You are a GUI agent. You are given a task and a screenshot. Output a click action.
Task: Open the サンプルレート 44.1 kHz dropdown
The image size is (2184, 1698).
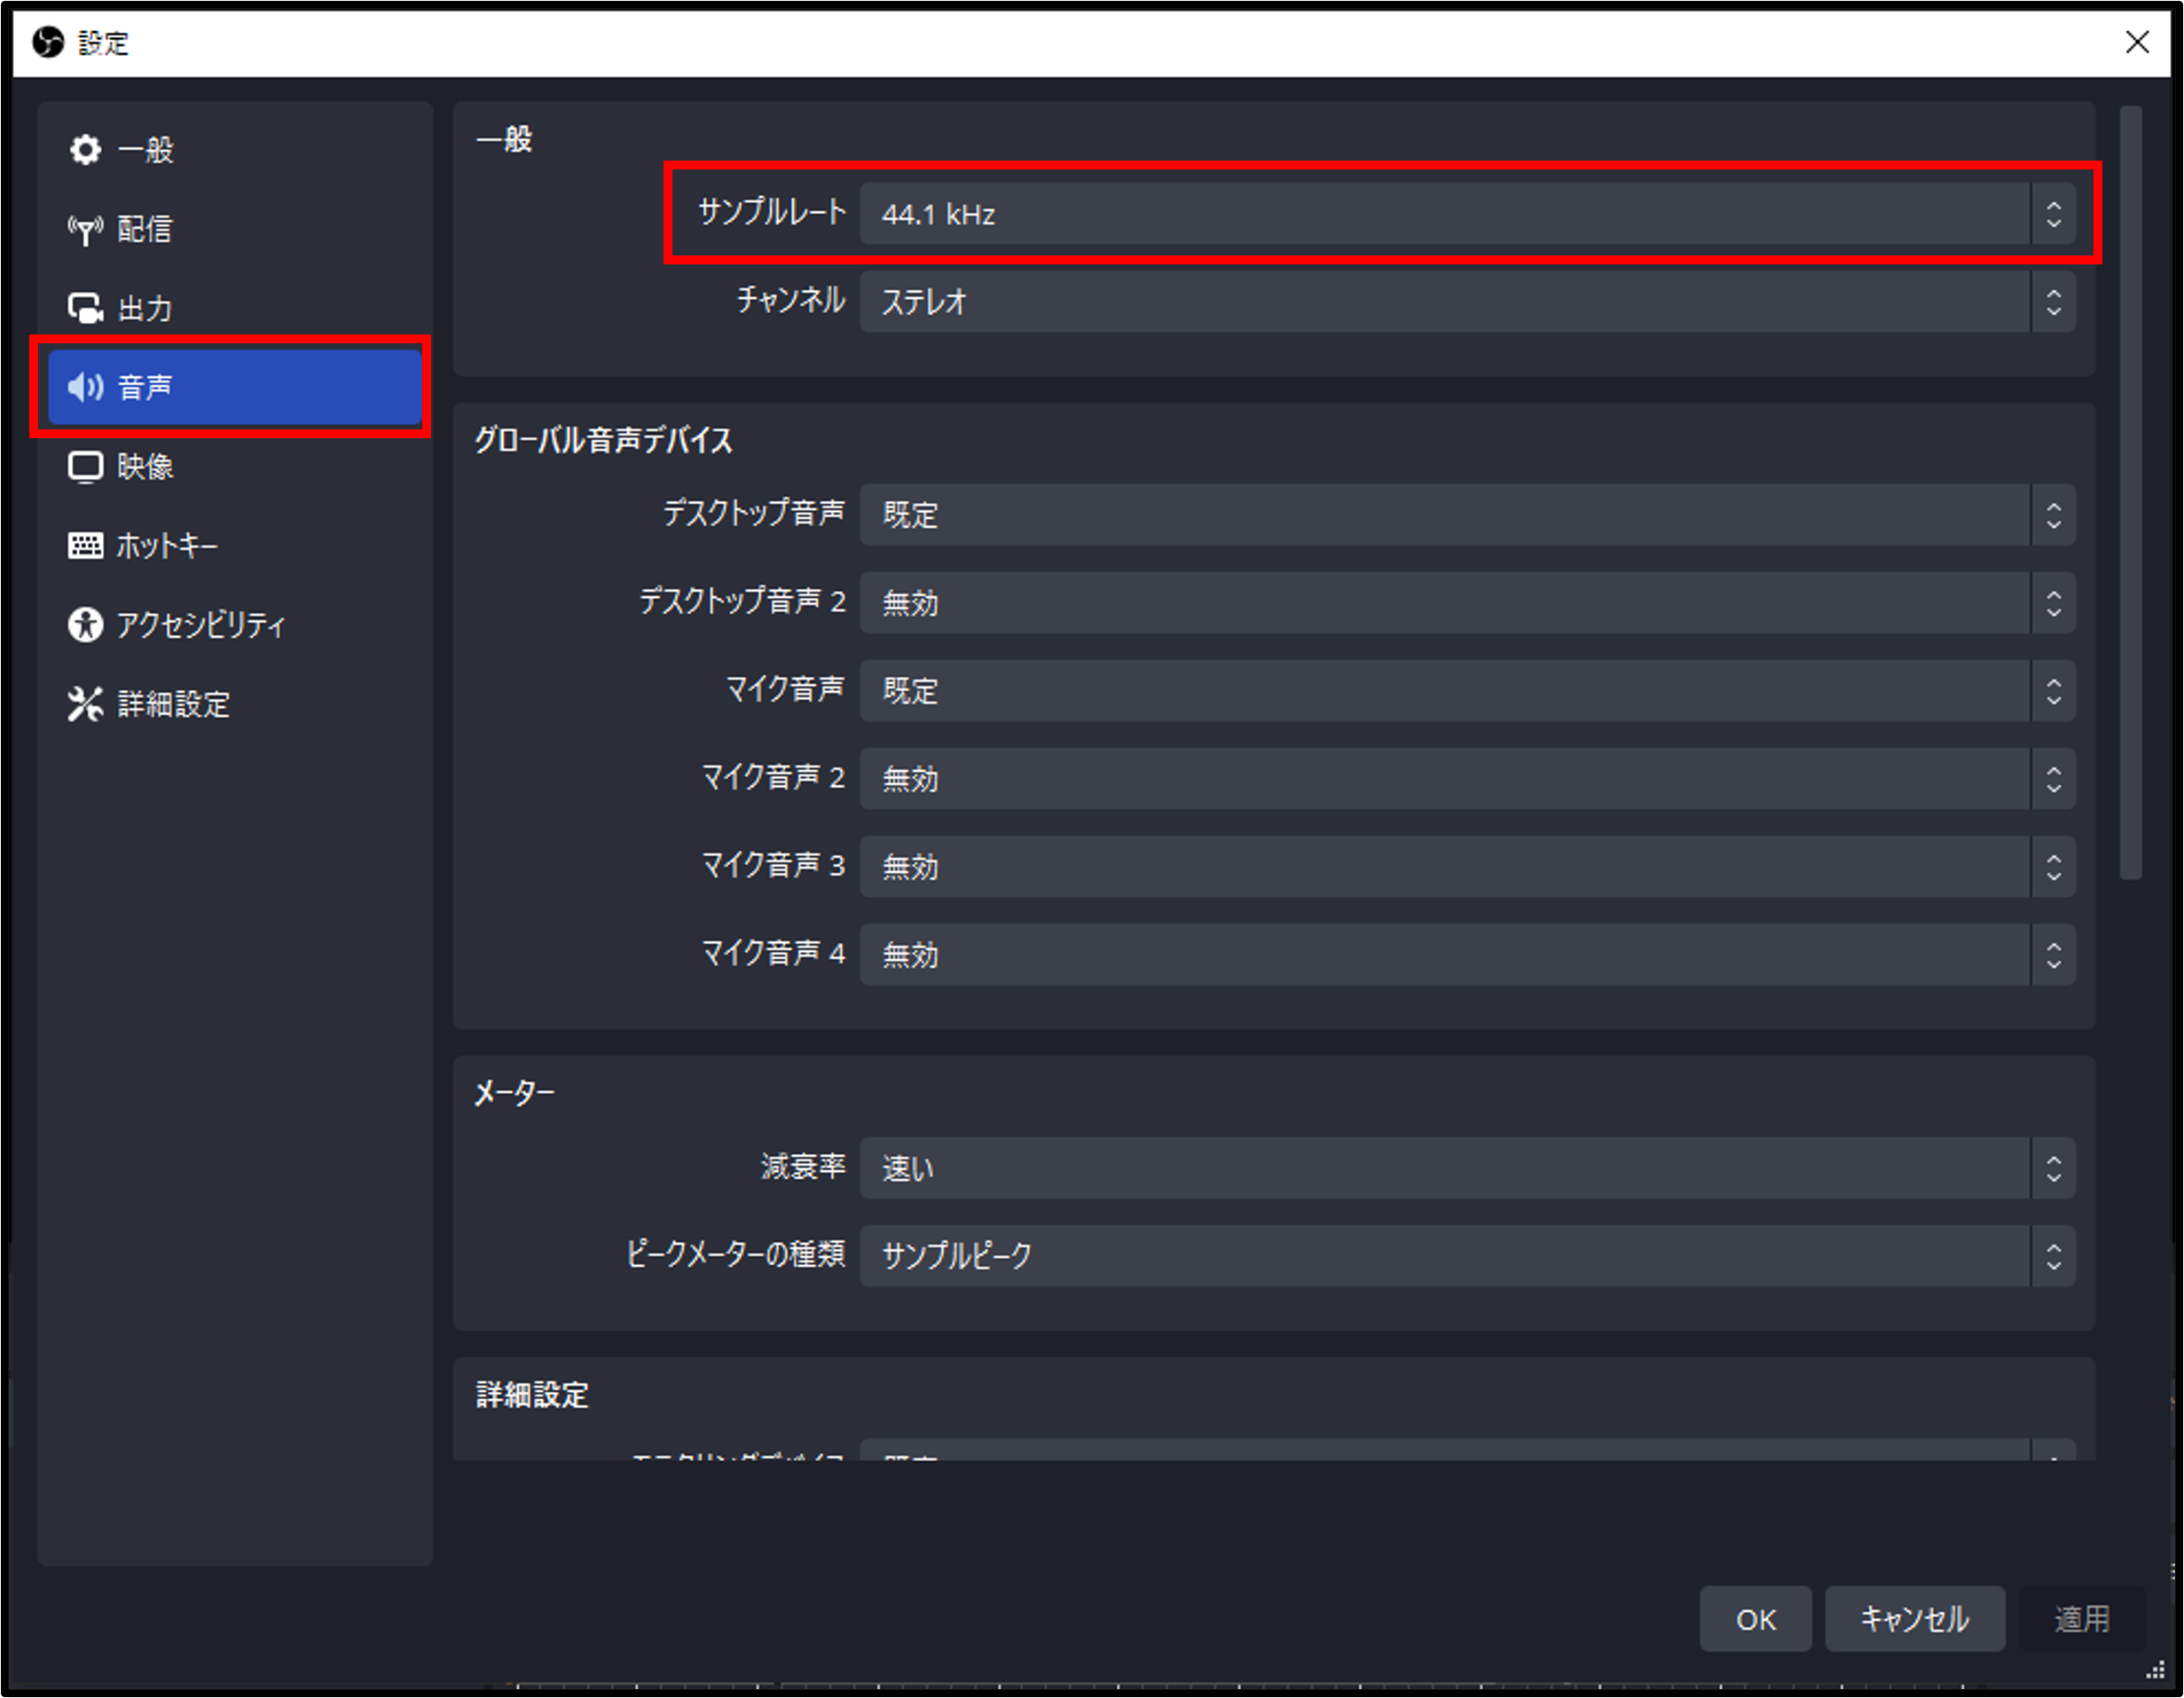(1466, 214)
